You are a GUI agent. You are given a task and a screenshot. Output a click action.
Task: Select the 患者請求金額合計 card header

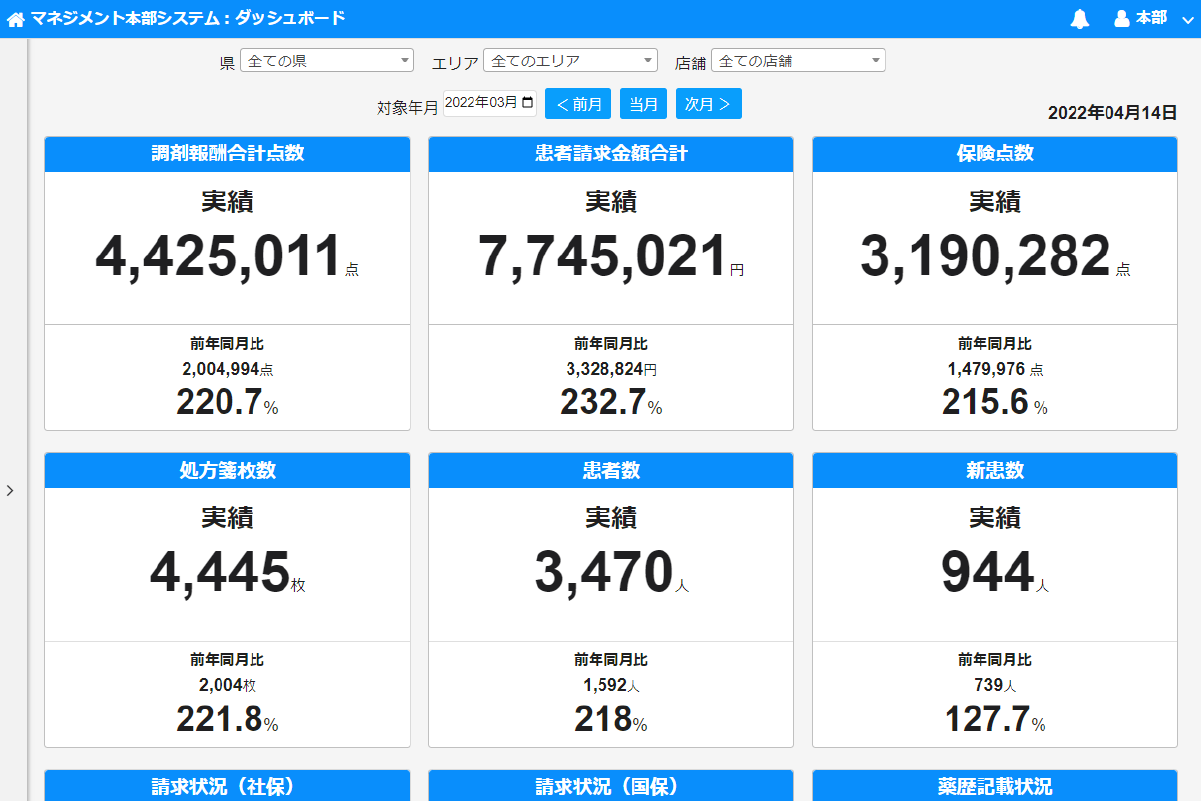(611, 154)
